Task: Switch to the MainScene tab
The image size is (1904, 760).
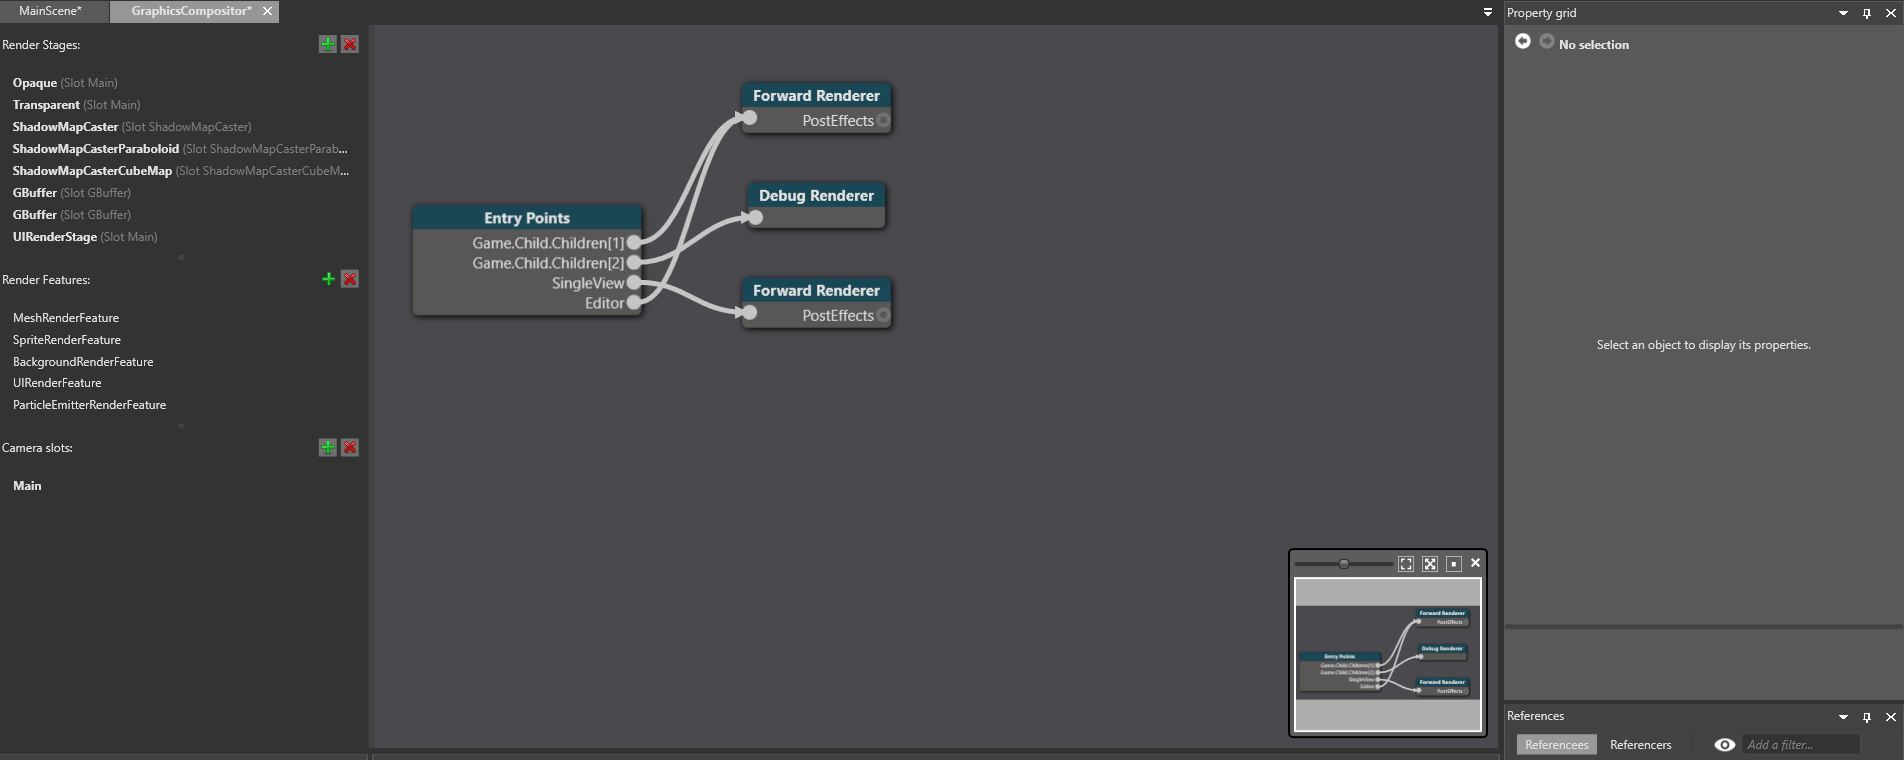Action: coord(50,11)
